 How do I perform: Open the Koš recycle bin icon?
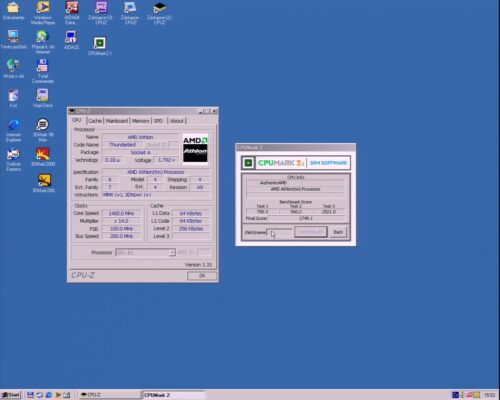coord(13,98)
